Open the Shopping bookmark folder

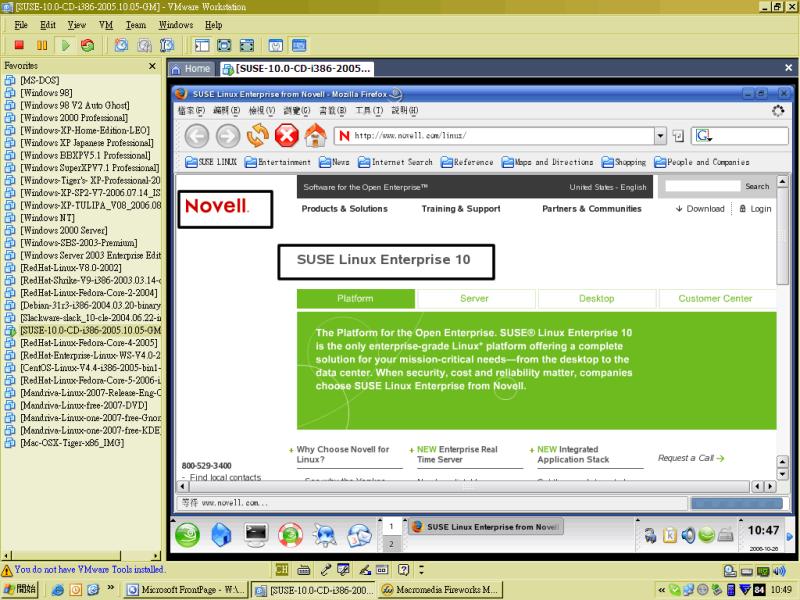623,162
